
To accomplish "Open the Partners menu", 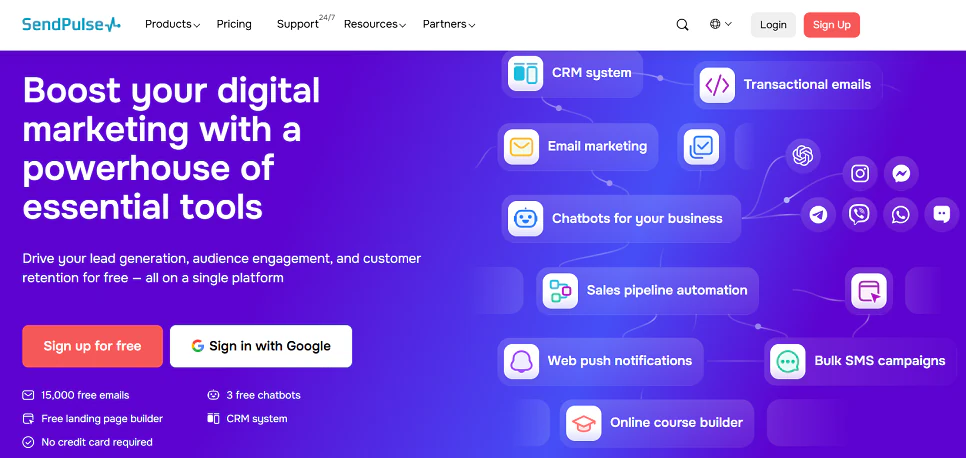I will point(448,24).
